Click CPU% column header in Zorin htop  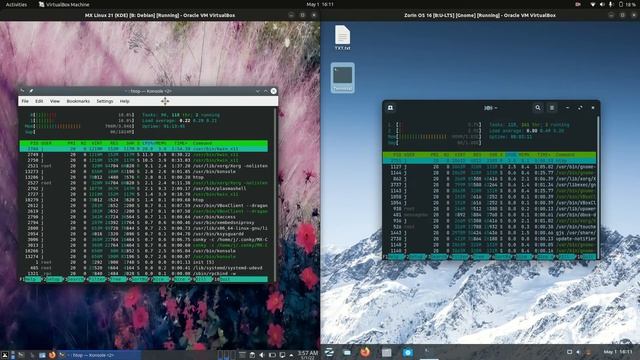[x=511, y=155]
